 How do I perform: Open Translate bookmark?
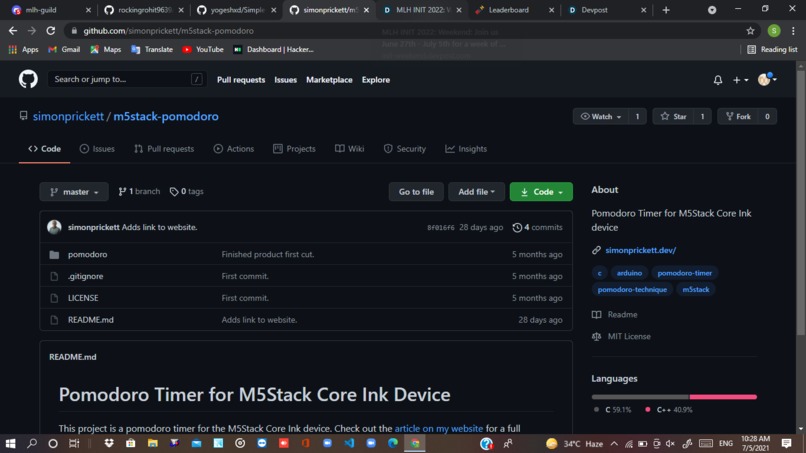(x=152, y=49)
